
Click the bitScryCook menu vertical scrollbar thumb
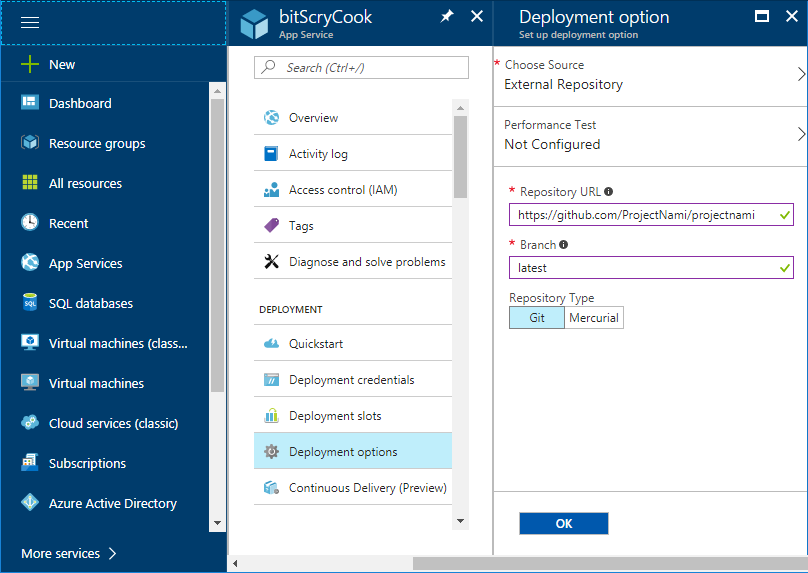click(460, 157)
